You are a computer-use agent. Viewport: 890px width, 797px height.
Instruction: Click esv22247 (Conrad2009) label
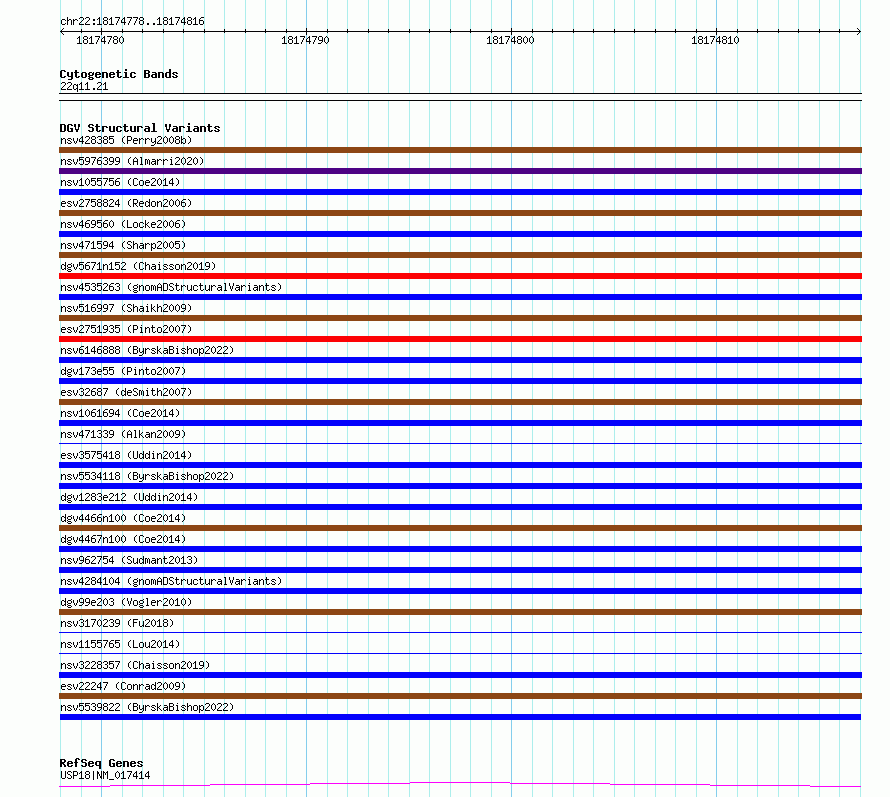click(123, 686)
